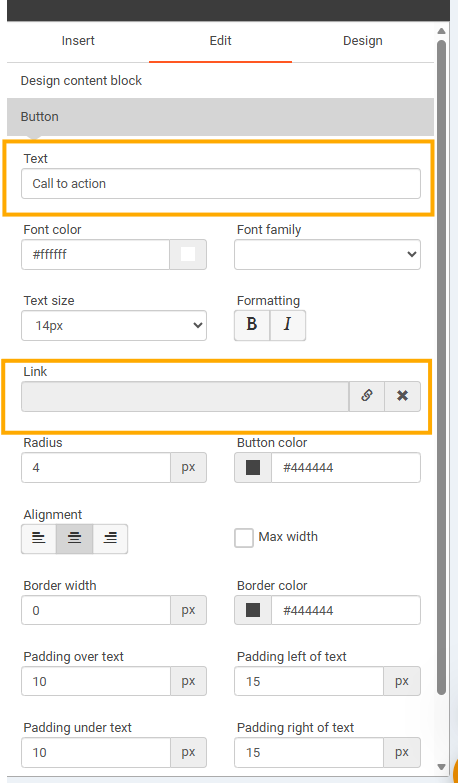
Task: Open the Border color swatch picker
Action: [253, 610]
